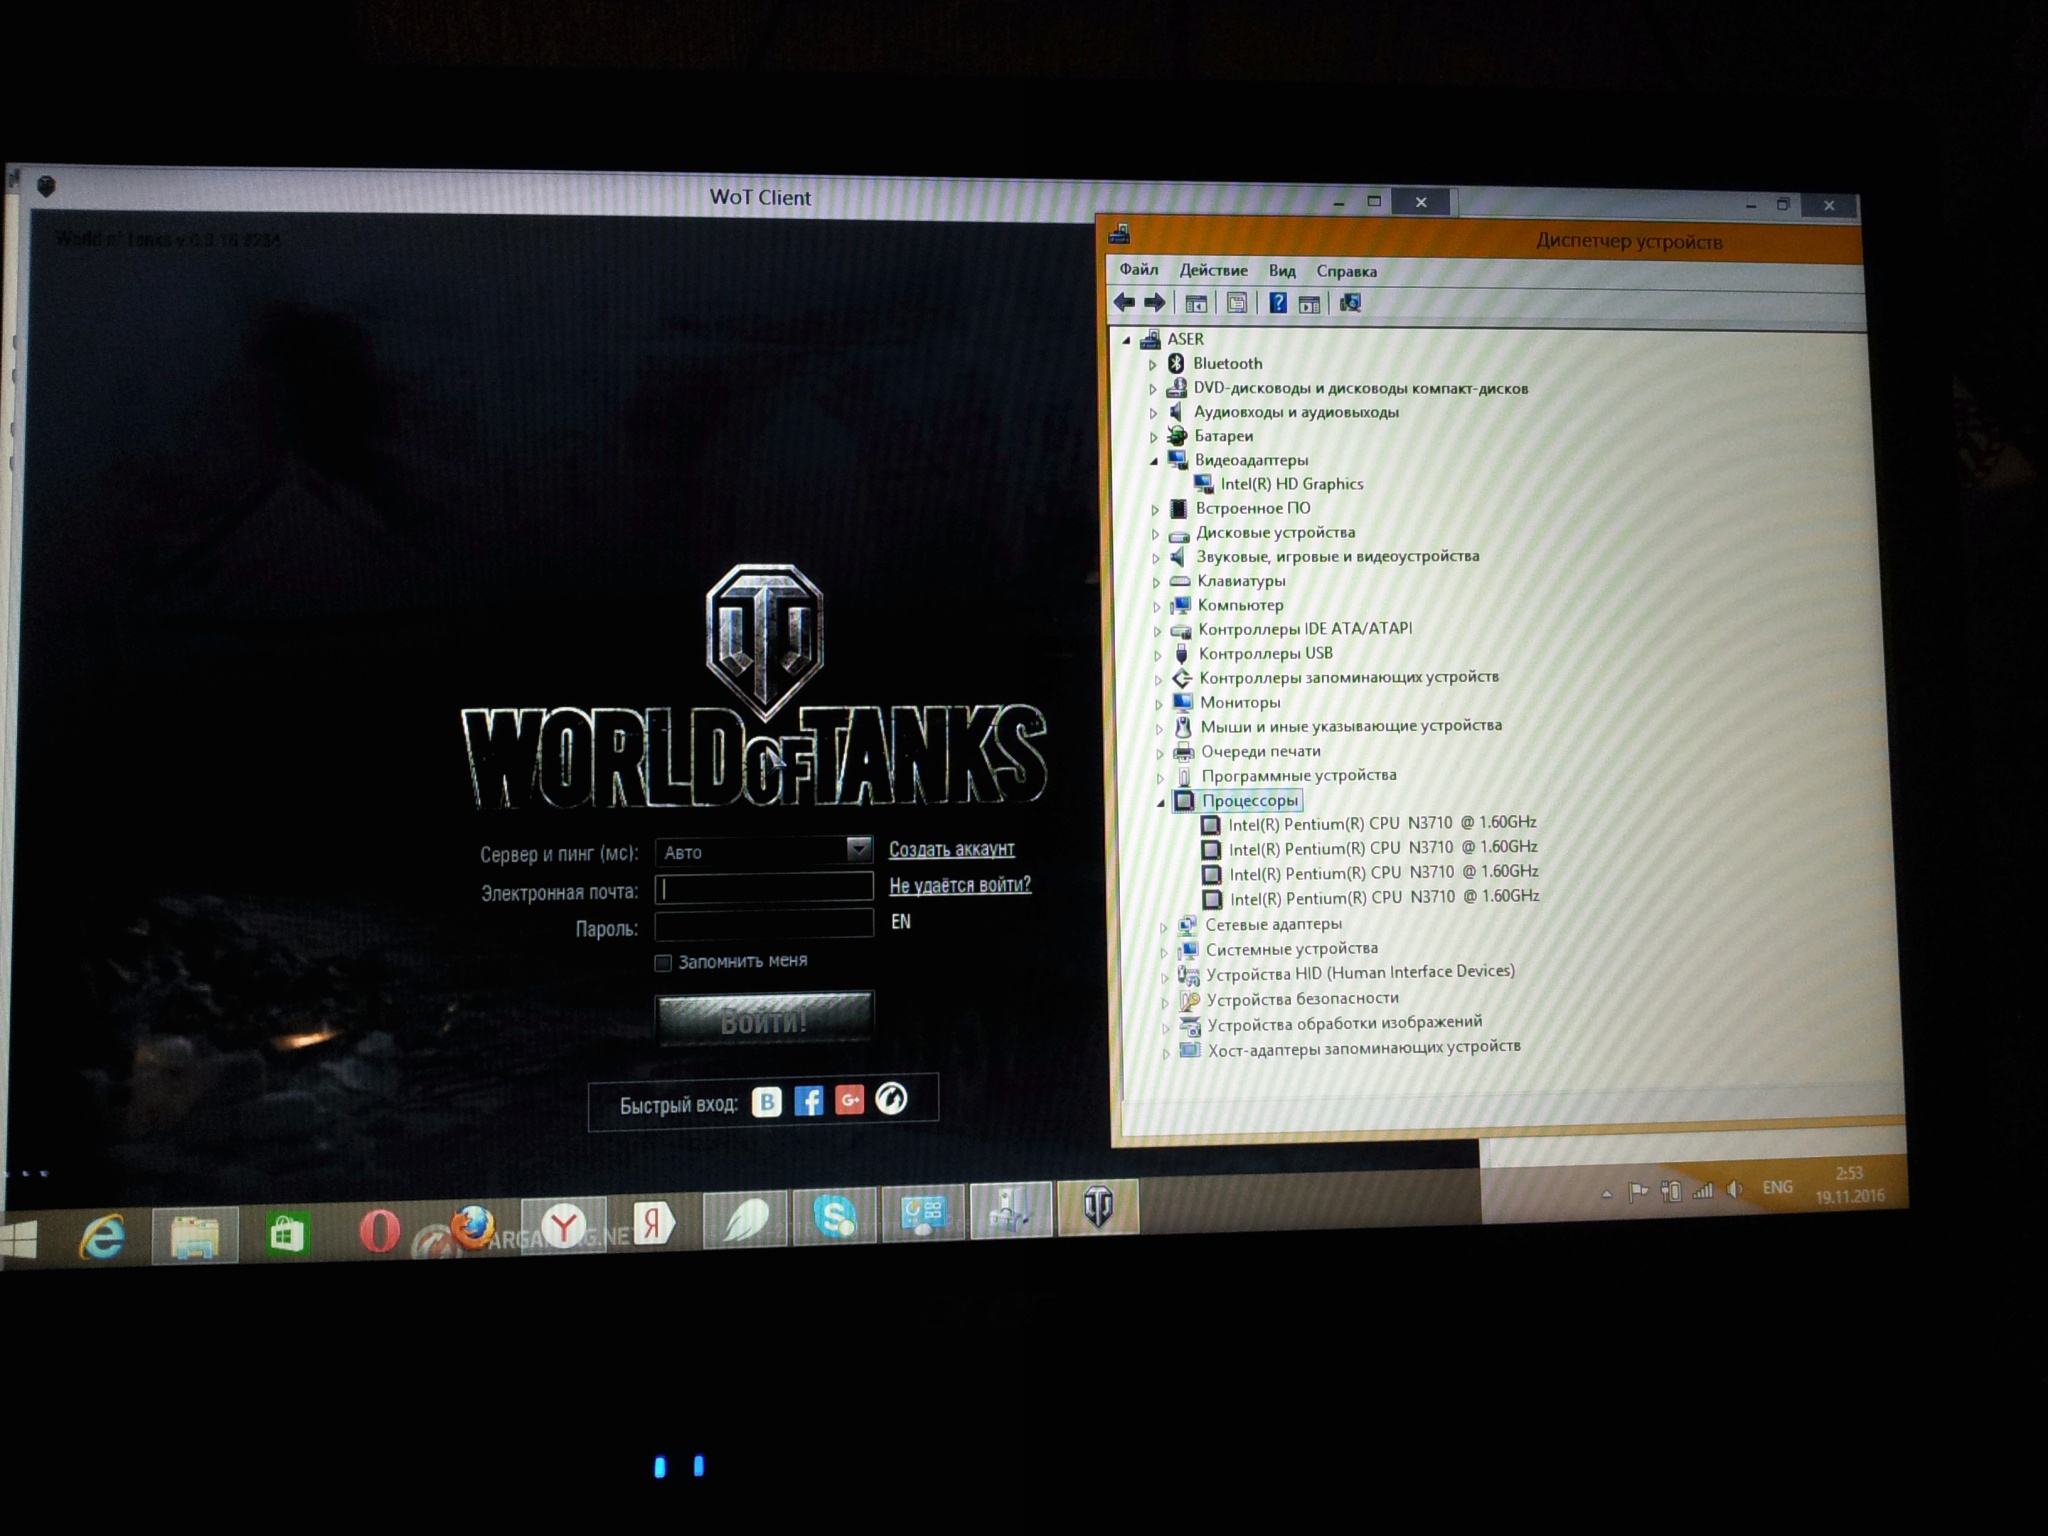Open the 'Сервер и пинг' server dropdown
Viewport: 2048px width, 1536px height.
(x=764, y=851)
